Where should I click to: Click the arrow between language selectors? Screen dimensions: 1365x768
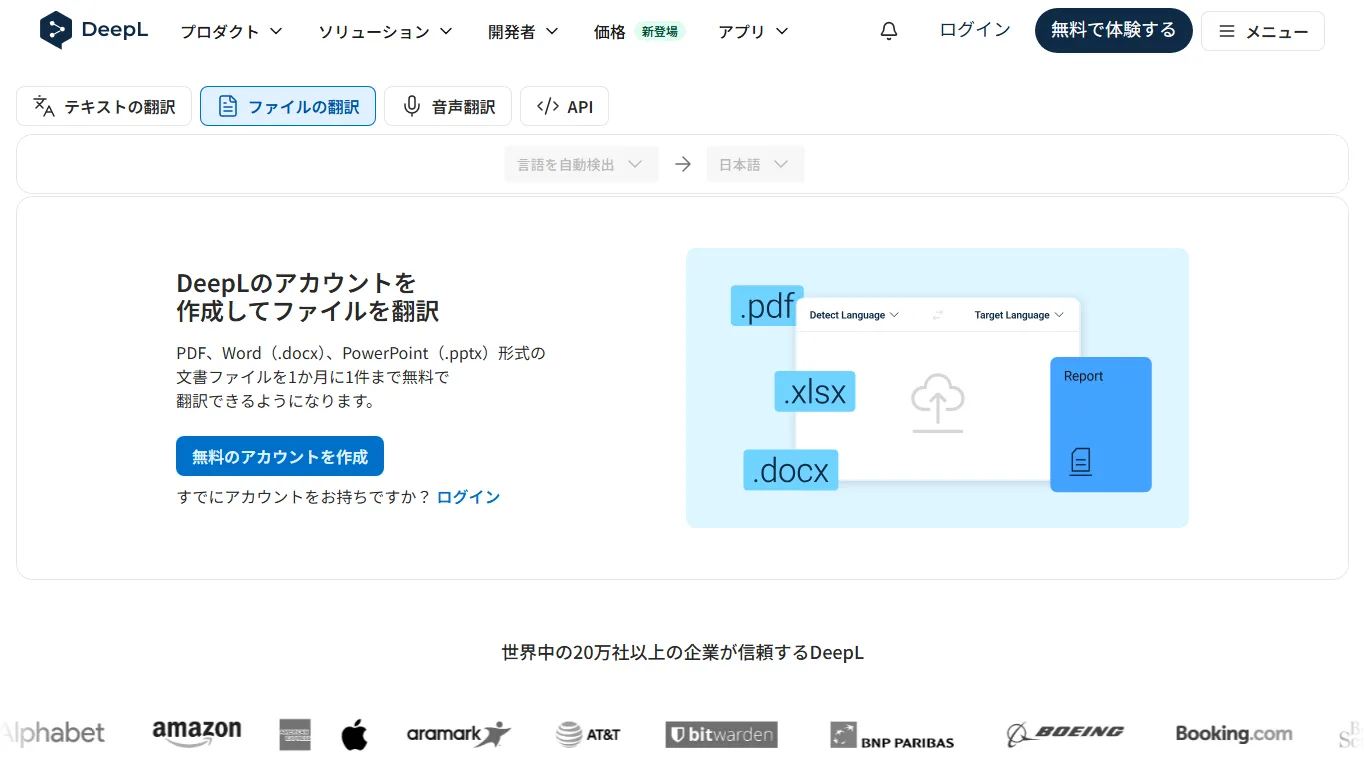tap(683, 164)
